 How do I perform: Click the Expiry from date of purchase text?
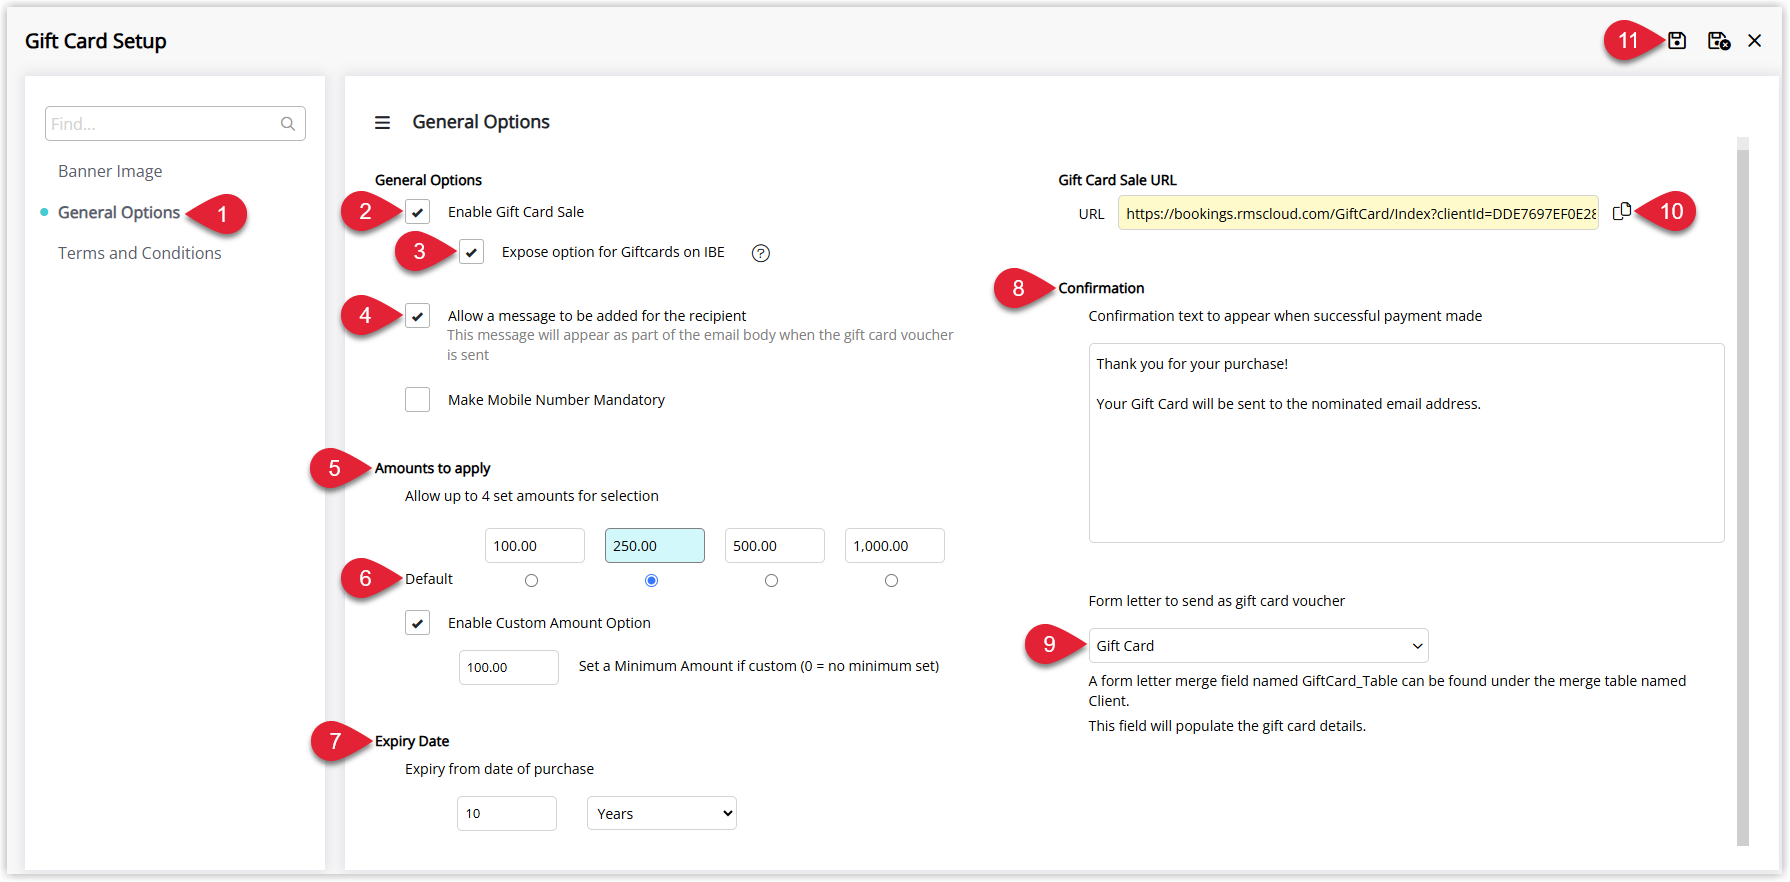click(x=499, y=769)
